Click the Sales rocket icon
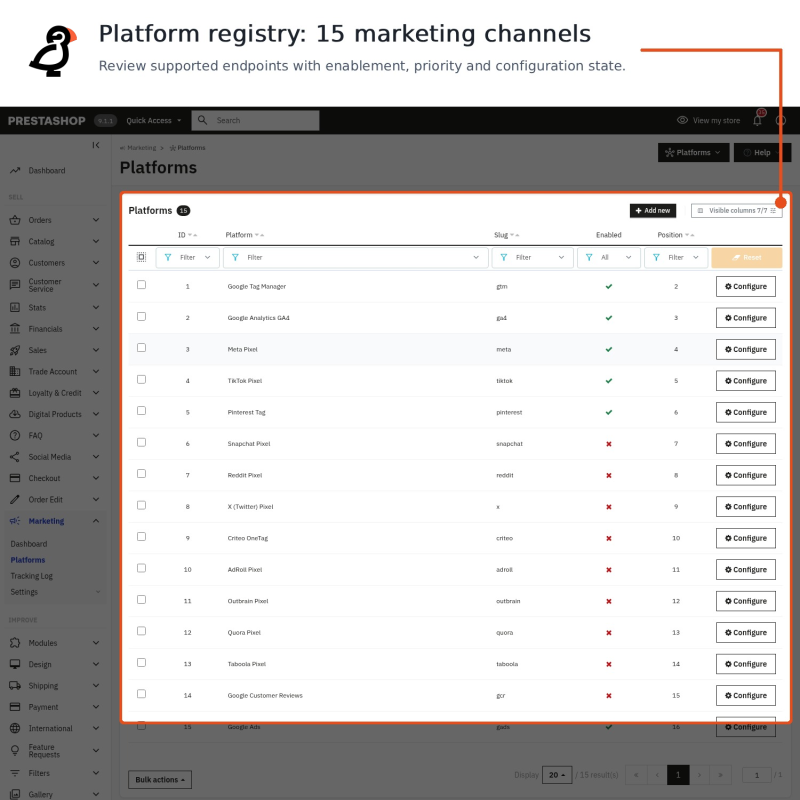The image size is (800, 800). 15,350
